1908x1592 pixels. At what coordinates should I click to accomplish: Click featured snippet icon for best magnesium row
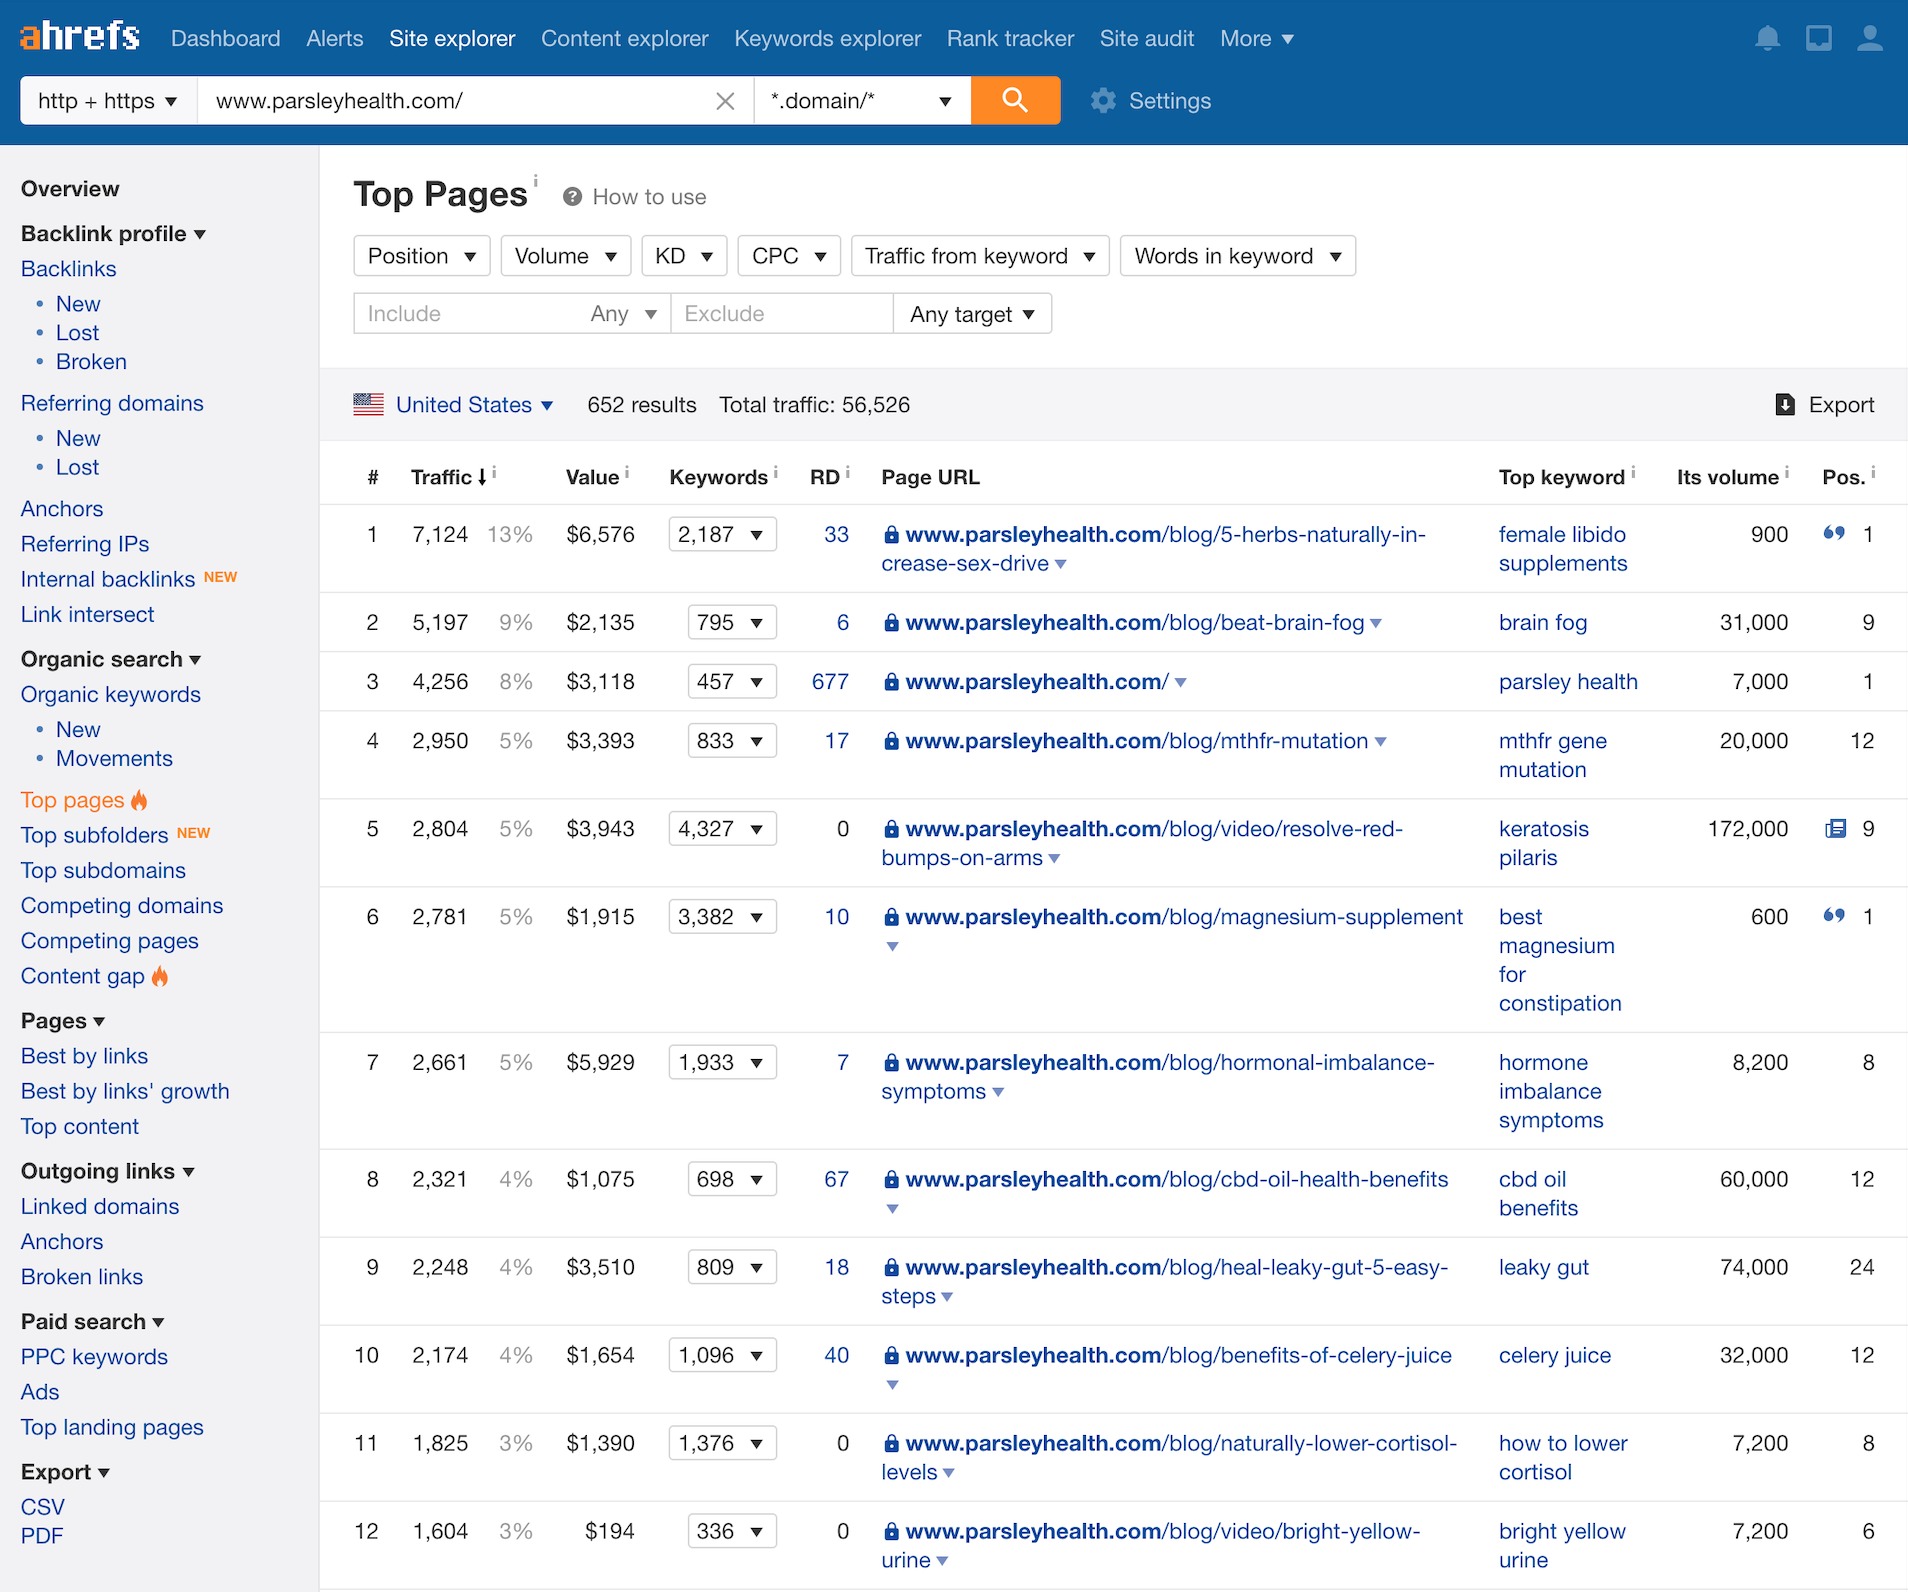click(1833, 915)
